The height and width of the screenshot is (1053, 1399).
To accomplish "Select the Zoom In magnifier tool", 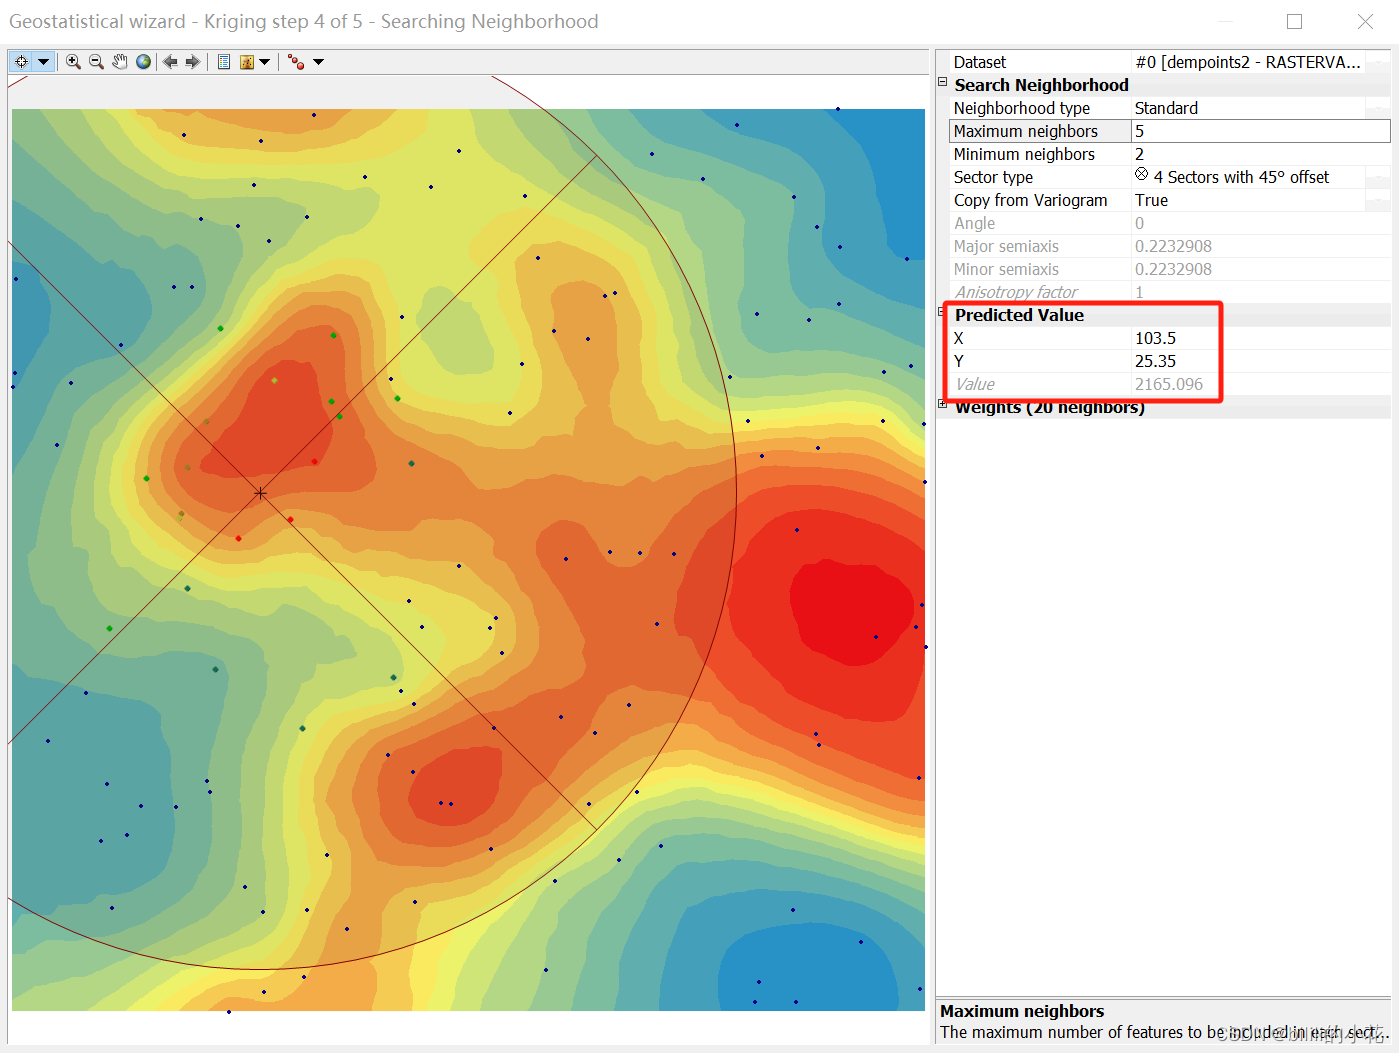I will pyautogui.click(x=73, y=62).
